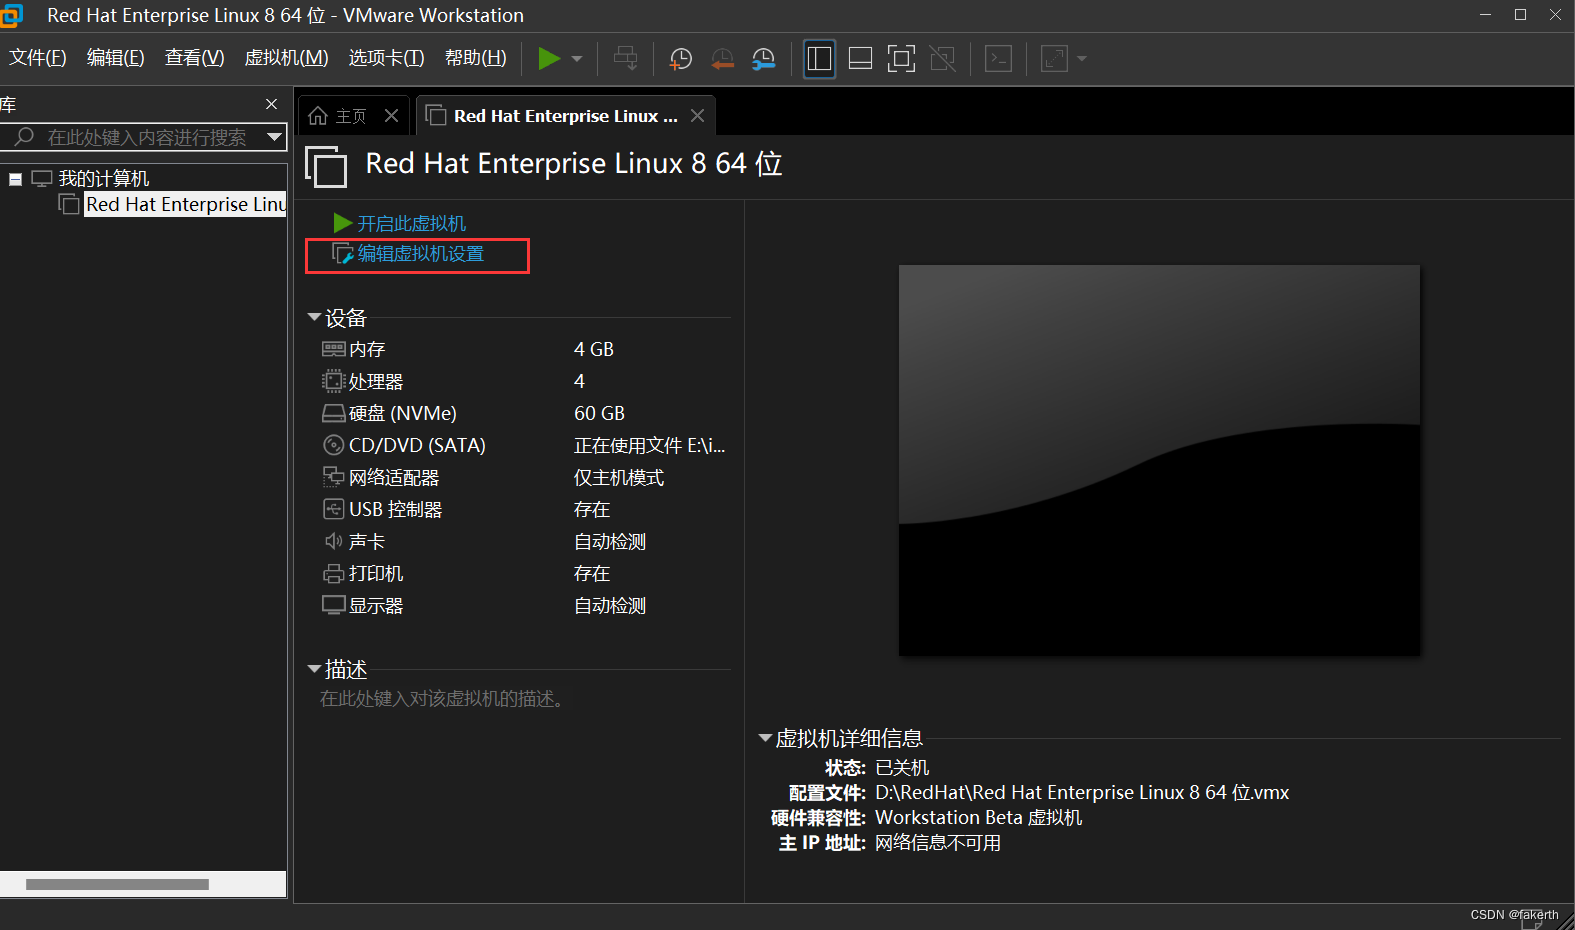Click the 声卡 sound card row
The width and height of the screenshot is (1575, 930).
coord(525,541)
